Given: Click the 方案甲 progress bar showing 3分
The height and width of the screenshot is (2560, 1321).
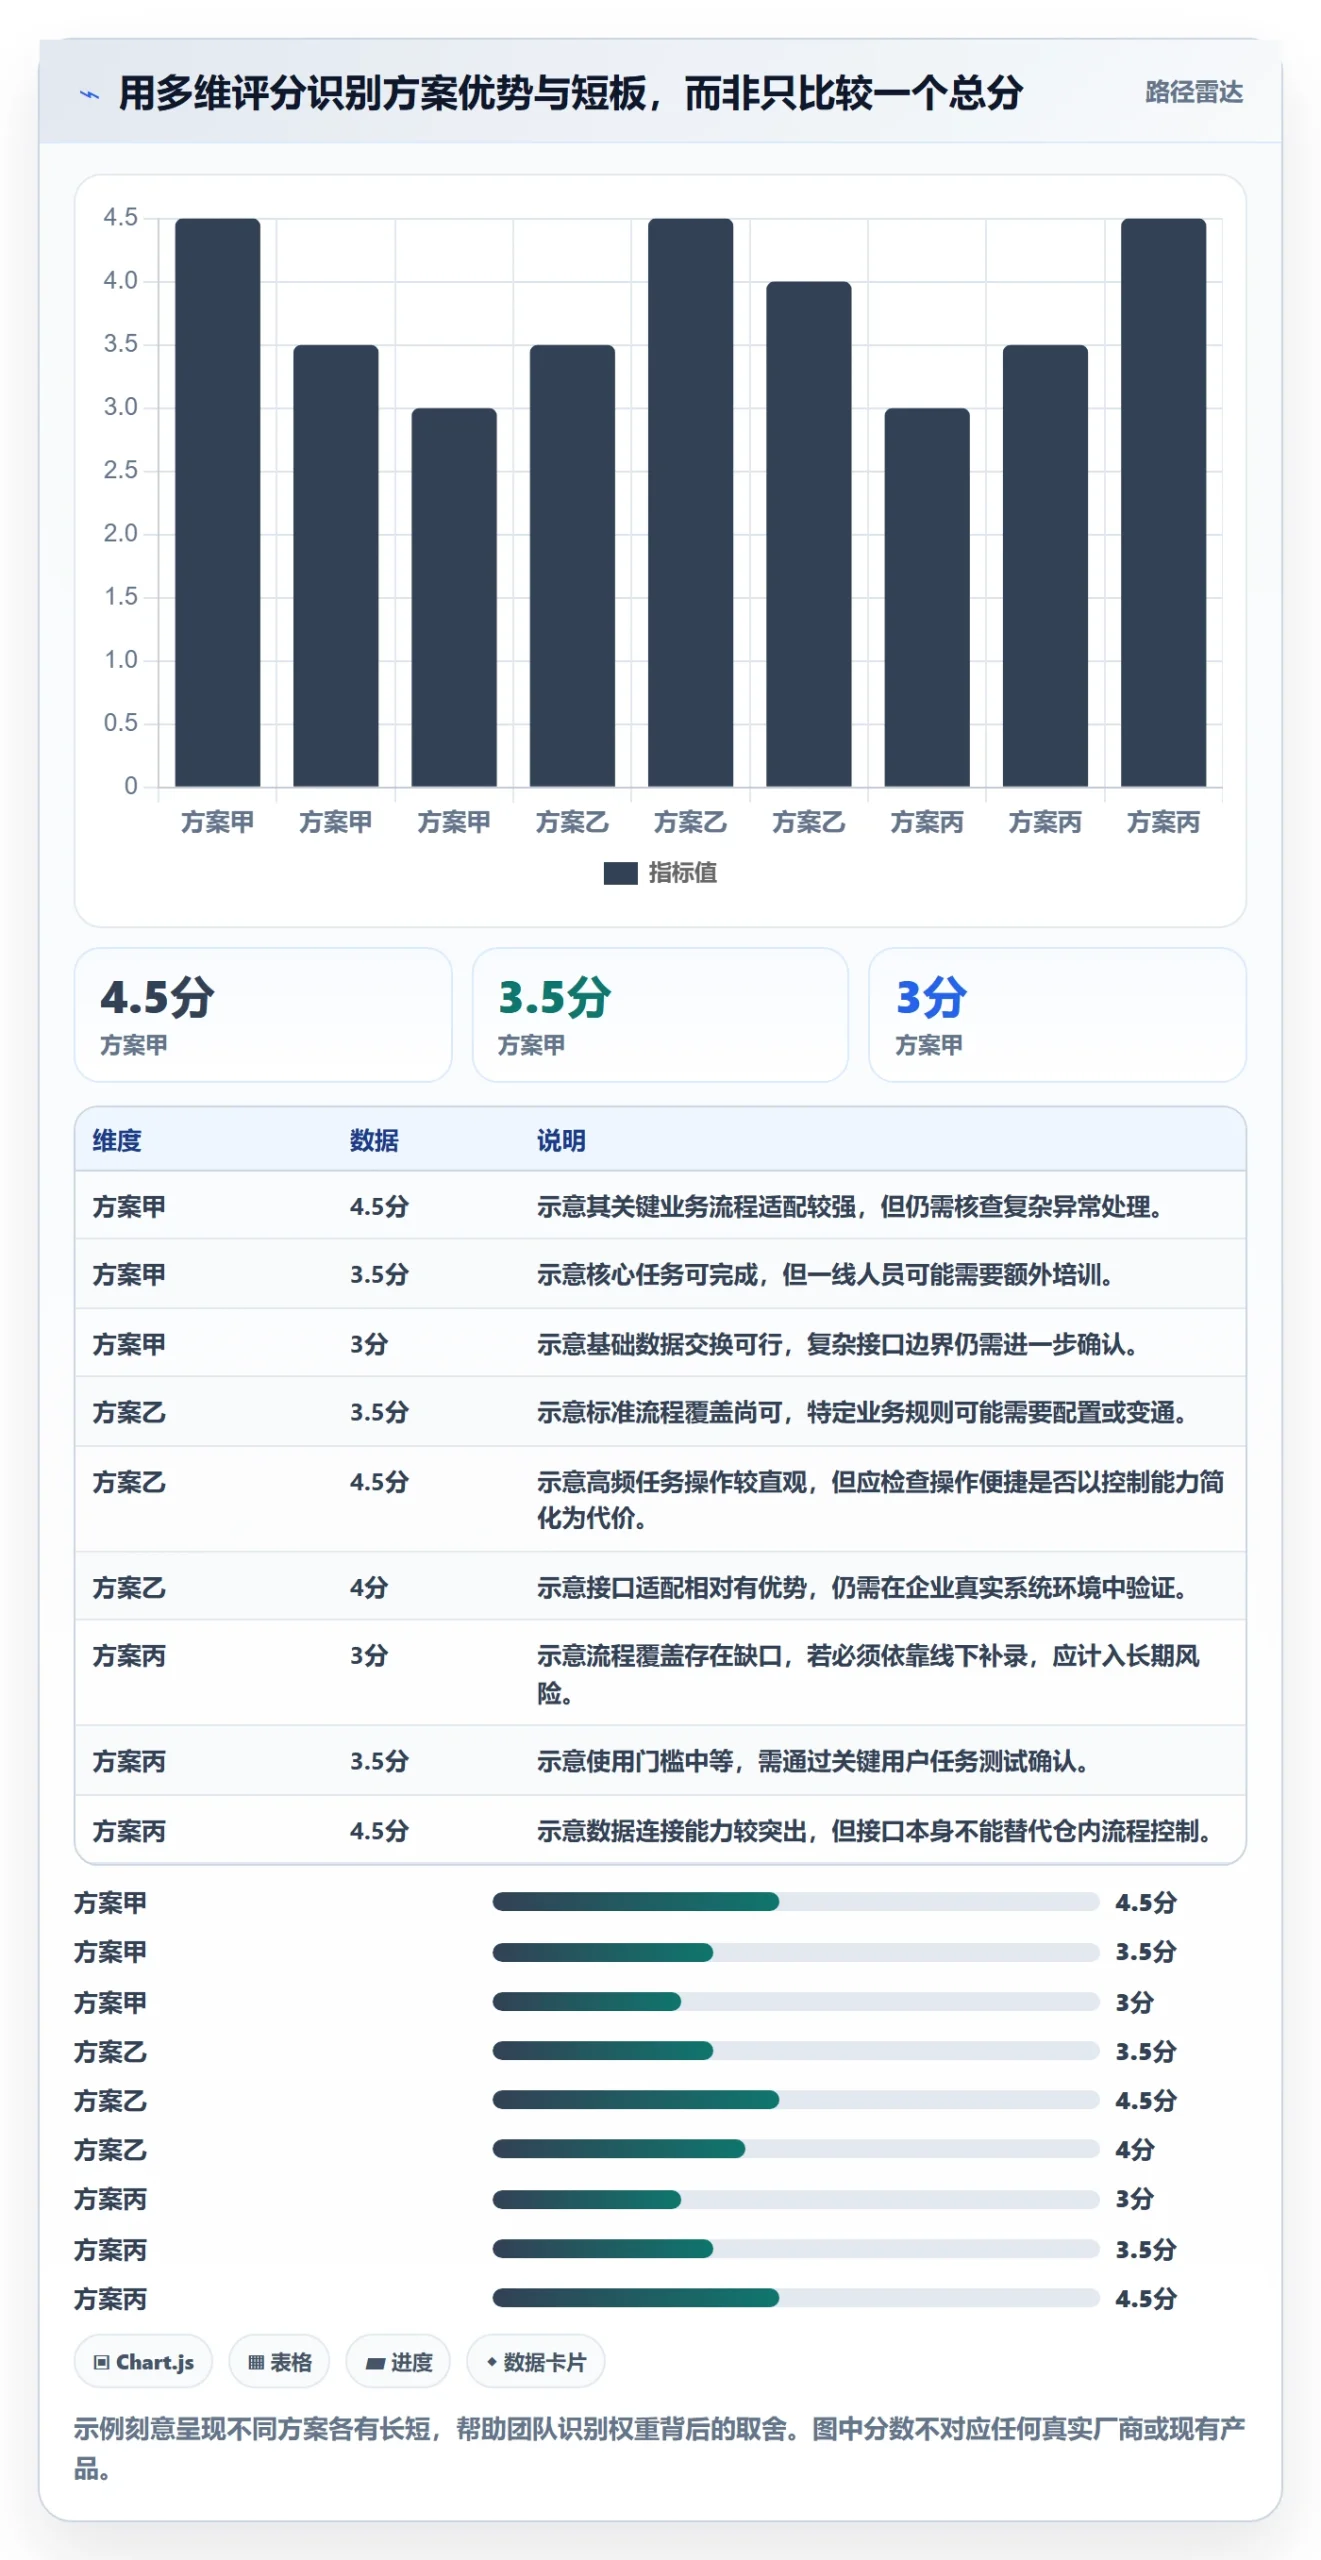Looking at the screenshot, I should pyautogui.click(x=796, y=2002).
